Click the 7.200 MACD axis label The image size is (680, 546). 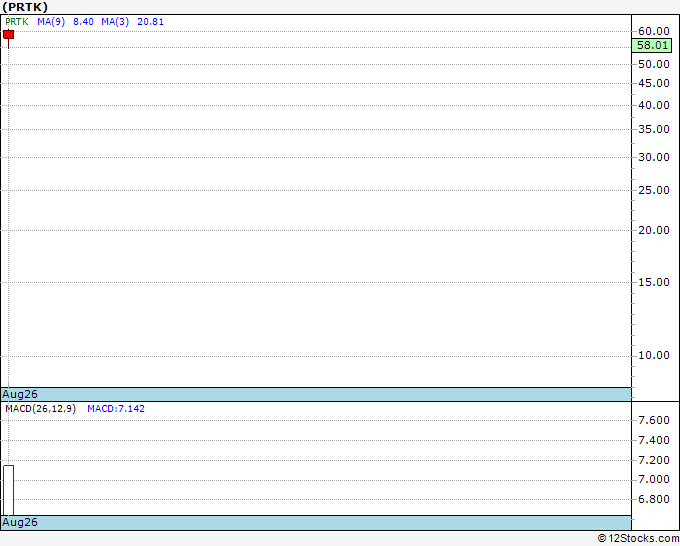pos(654,460)
